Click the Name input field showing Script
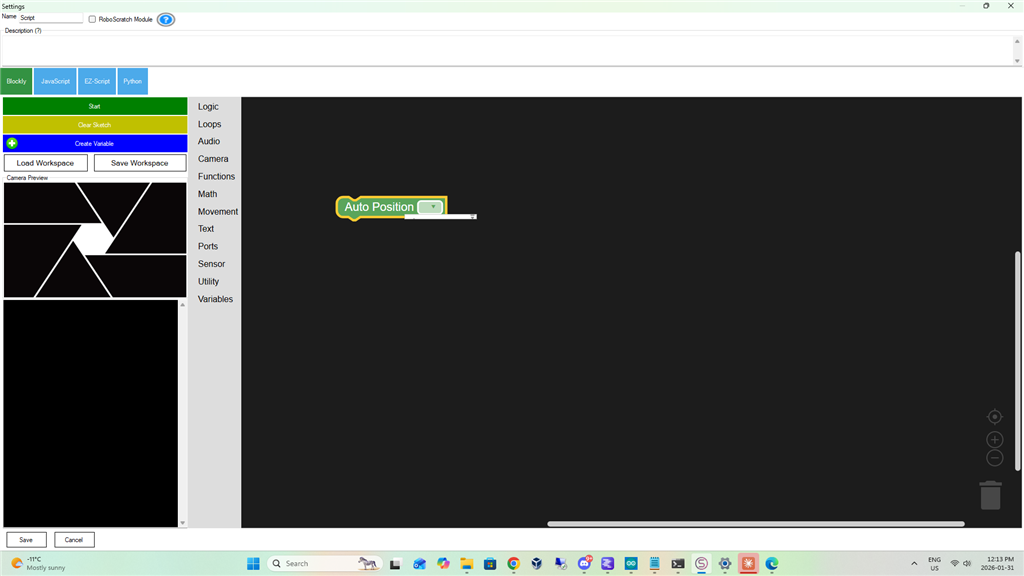Viewport: 1024px width, 576px height. (50, 16)
